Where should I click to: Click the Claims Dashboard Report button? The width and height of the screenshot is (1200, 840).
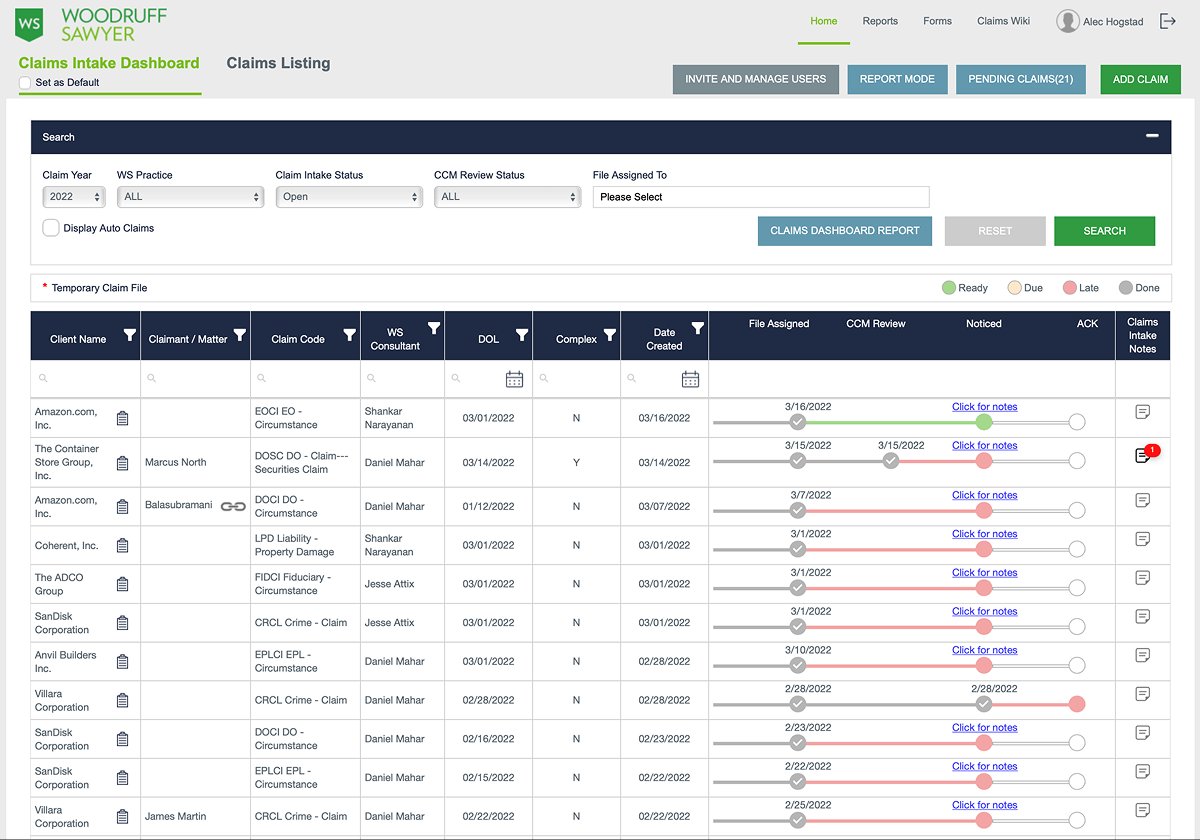[845, 231]
